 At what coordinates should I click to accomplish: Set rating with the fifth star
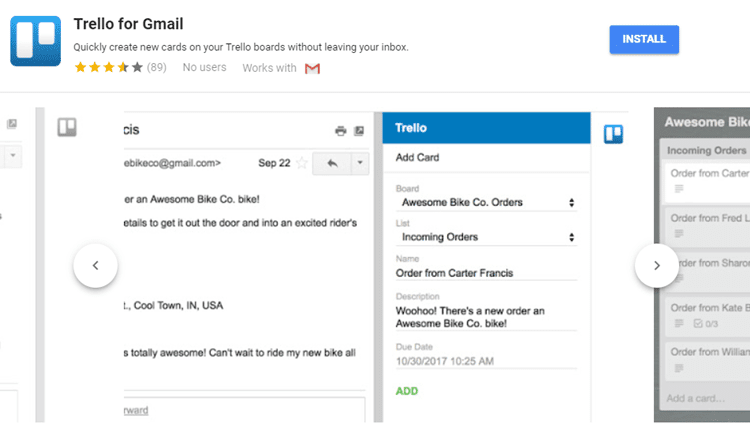pos(137,67)
